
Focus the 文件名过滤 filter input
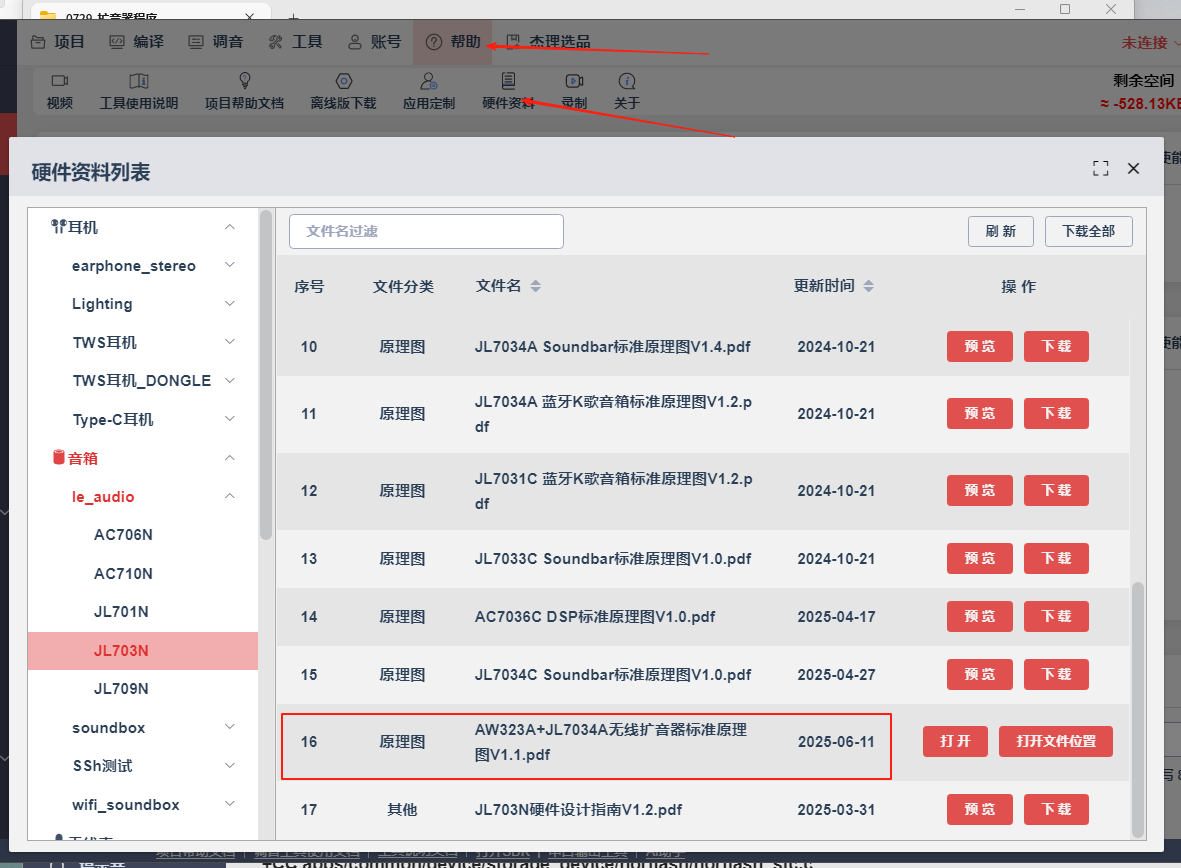(x=426, y=231)
